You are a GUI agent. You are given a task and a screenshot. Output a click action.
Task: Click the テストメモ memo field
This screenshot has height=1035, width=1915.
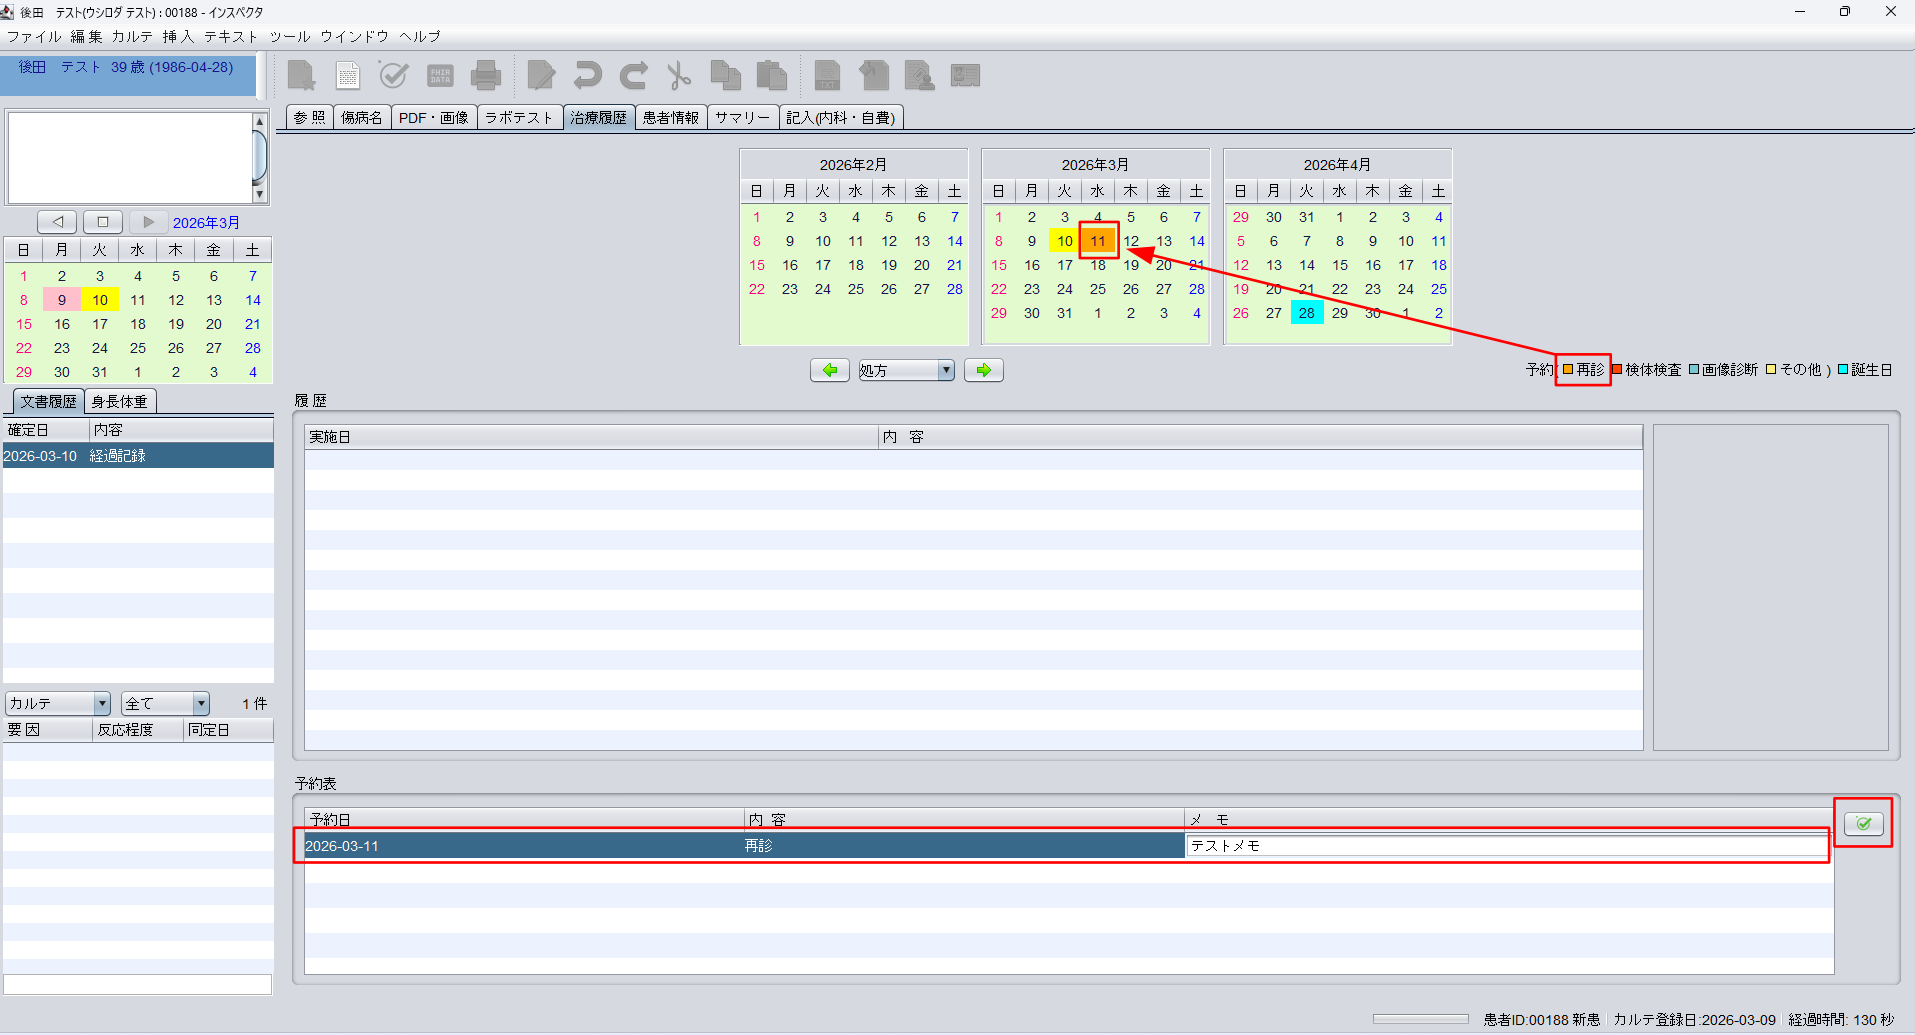point(1506,846)
